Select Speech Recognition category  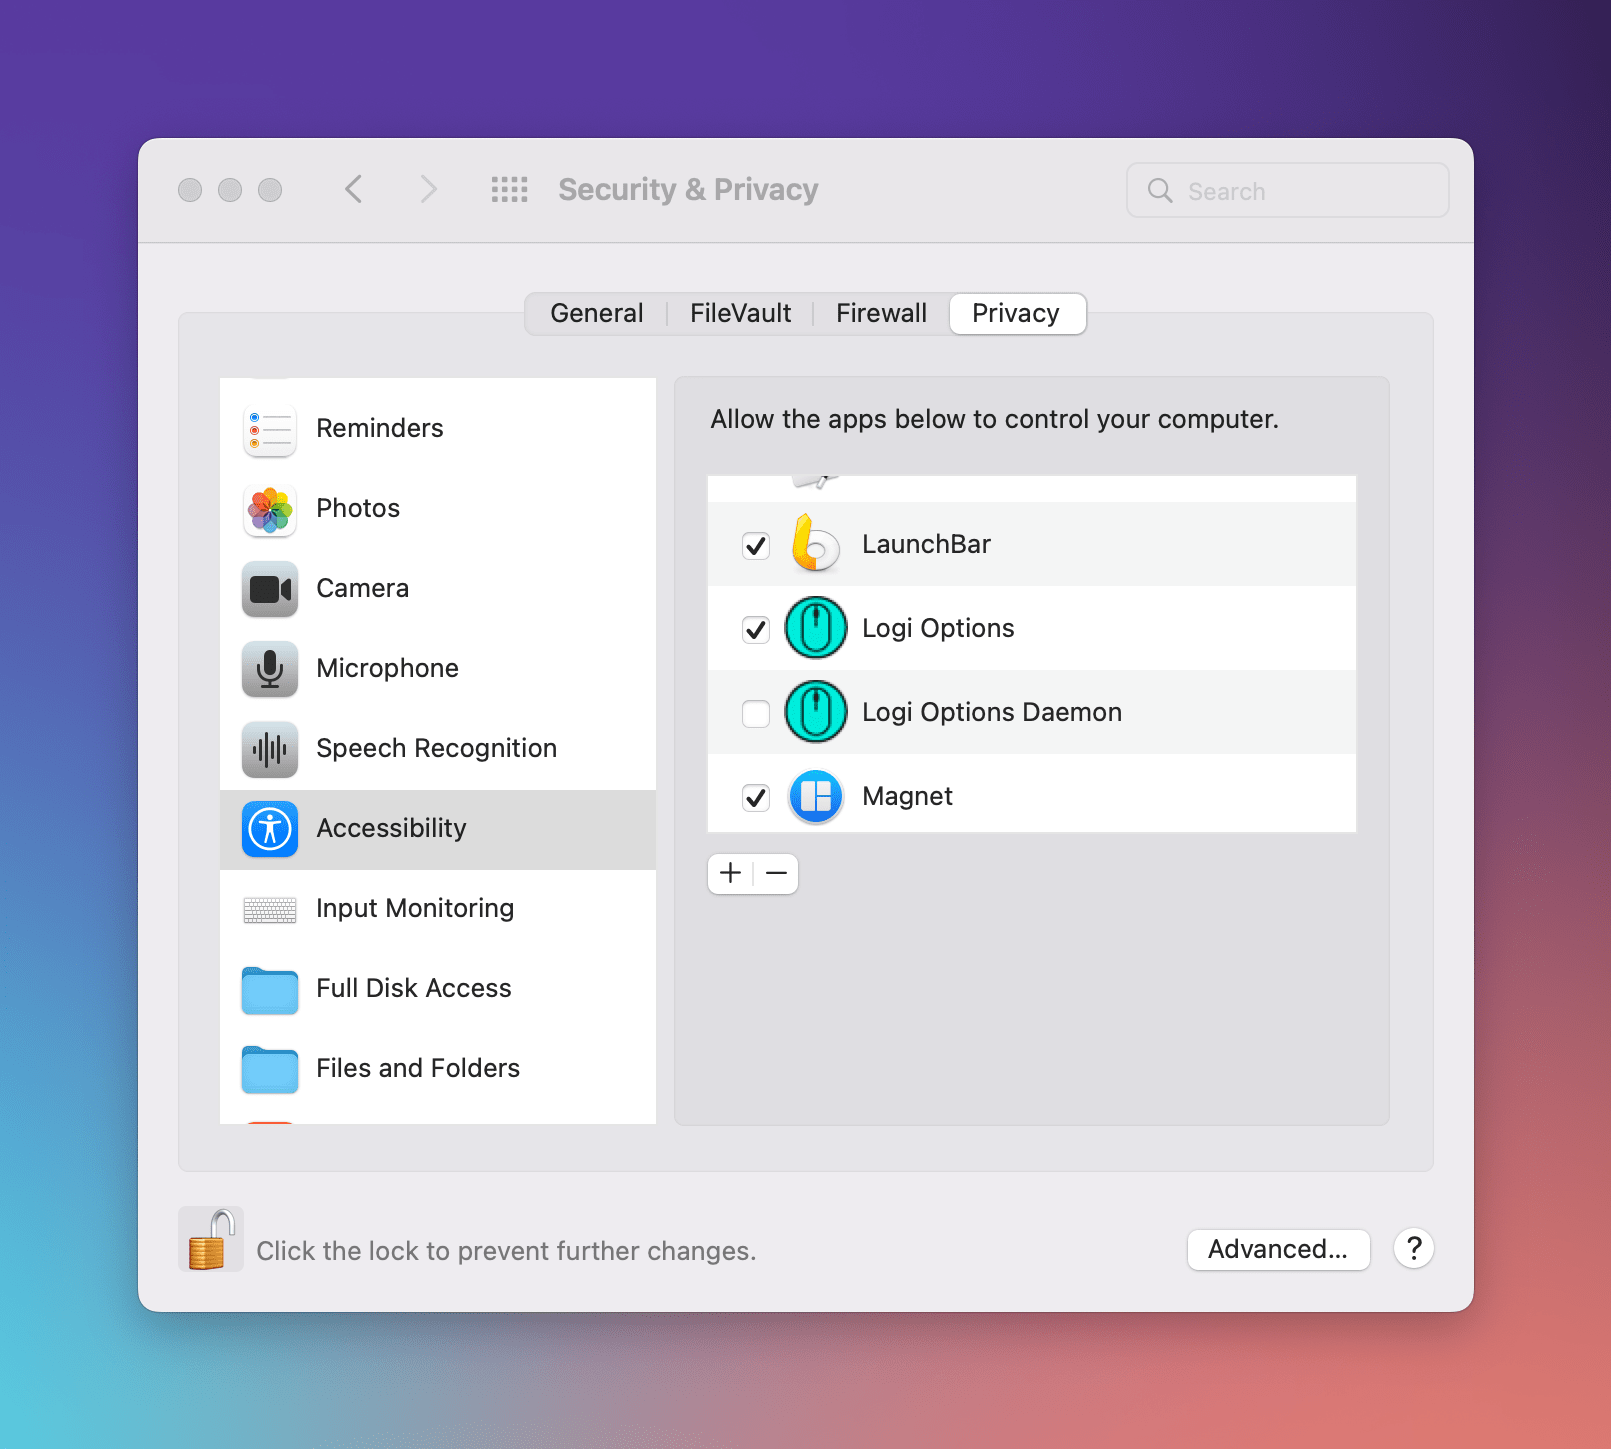[438, 748]
